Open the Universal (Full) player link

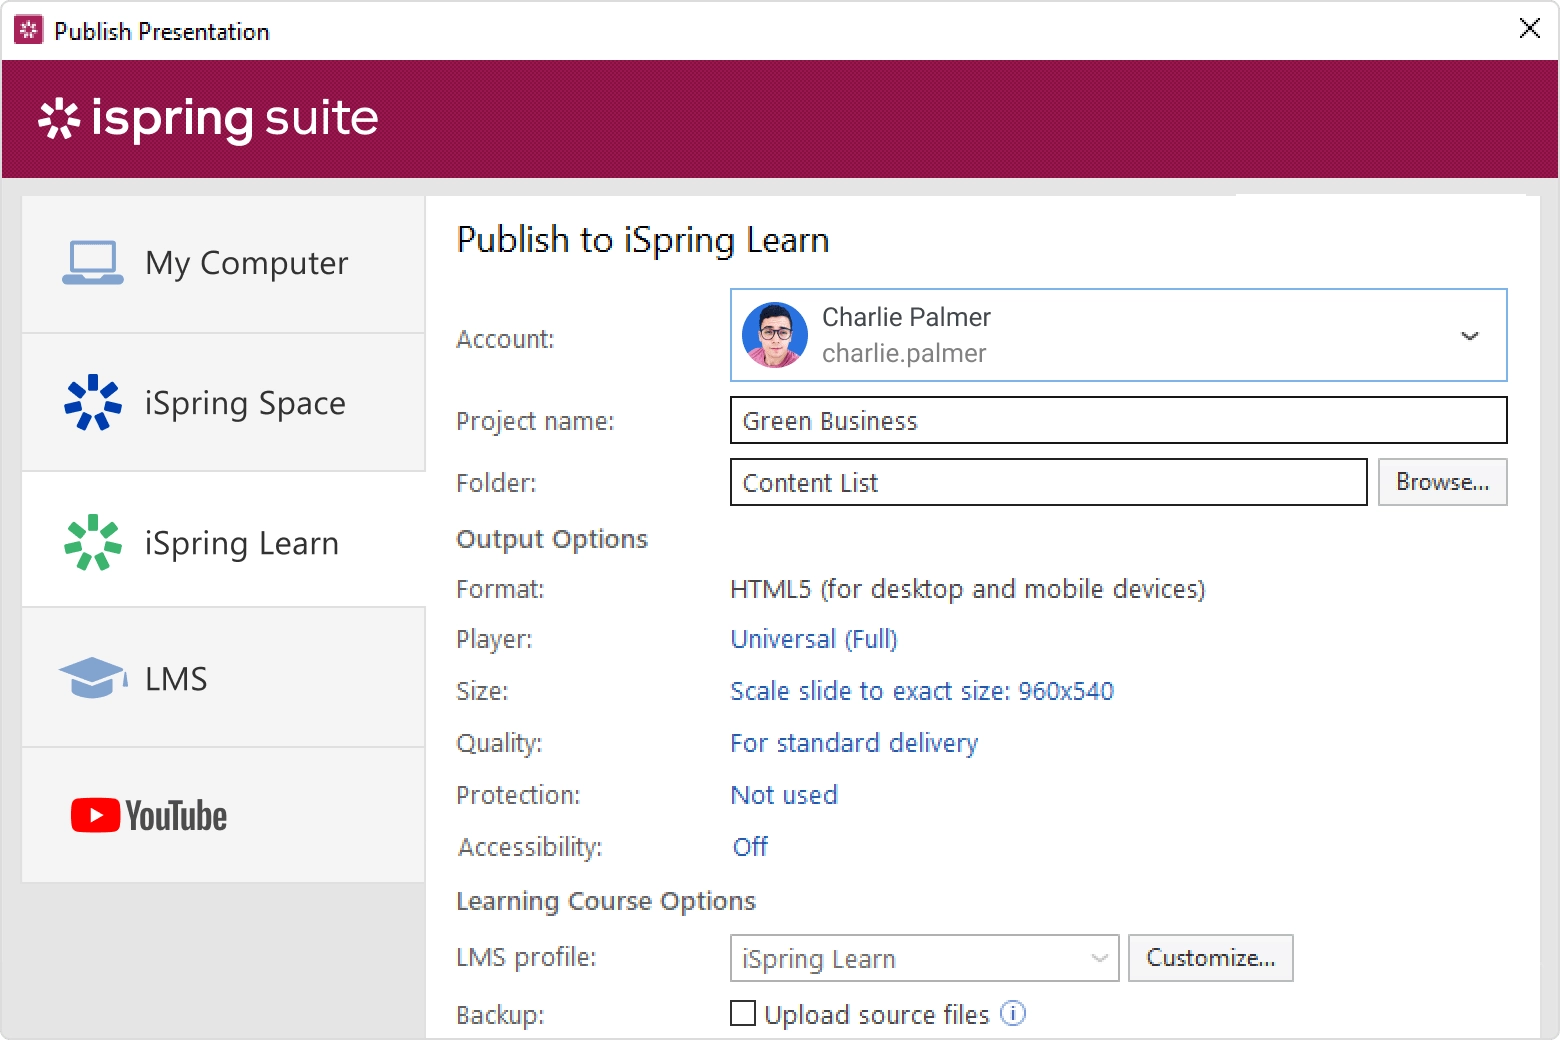tap(814, 639)
